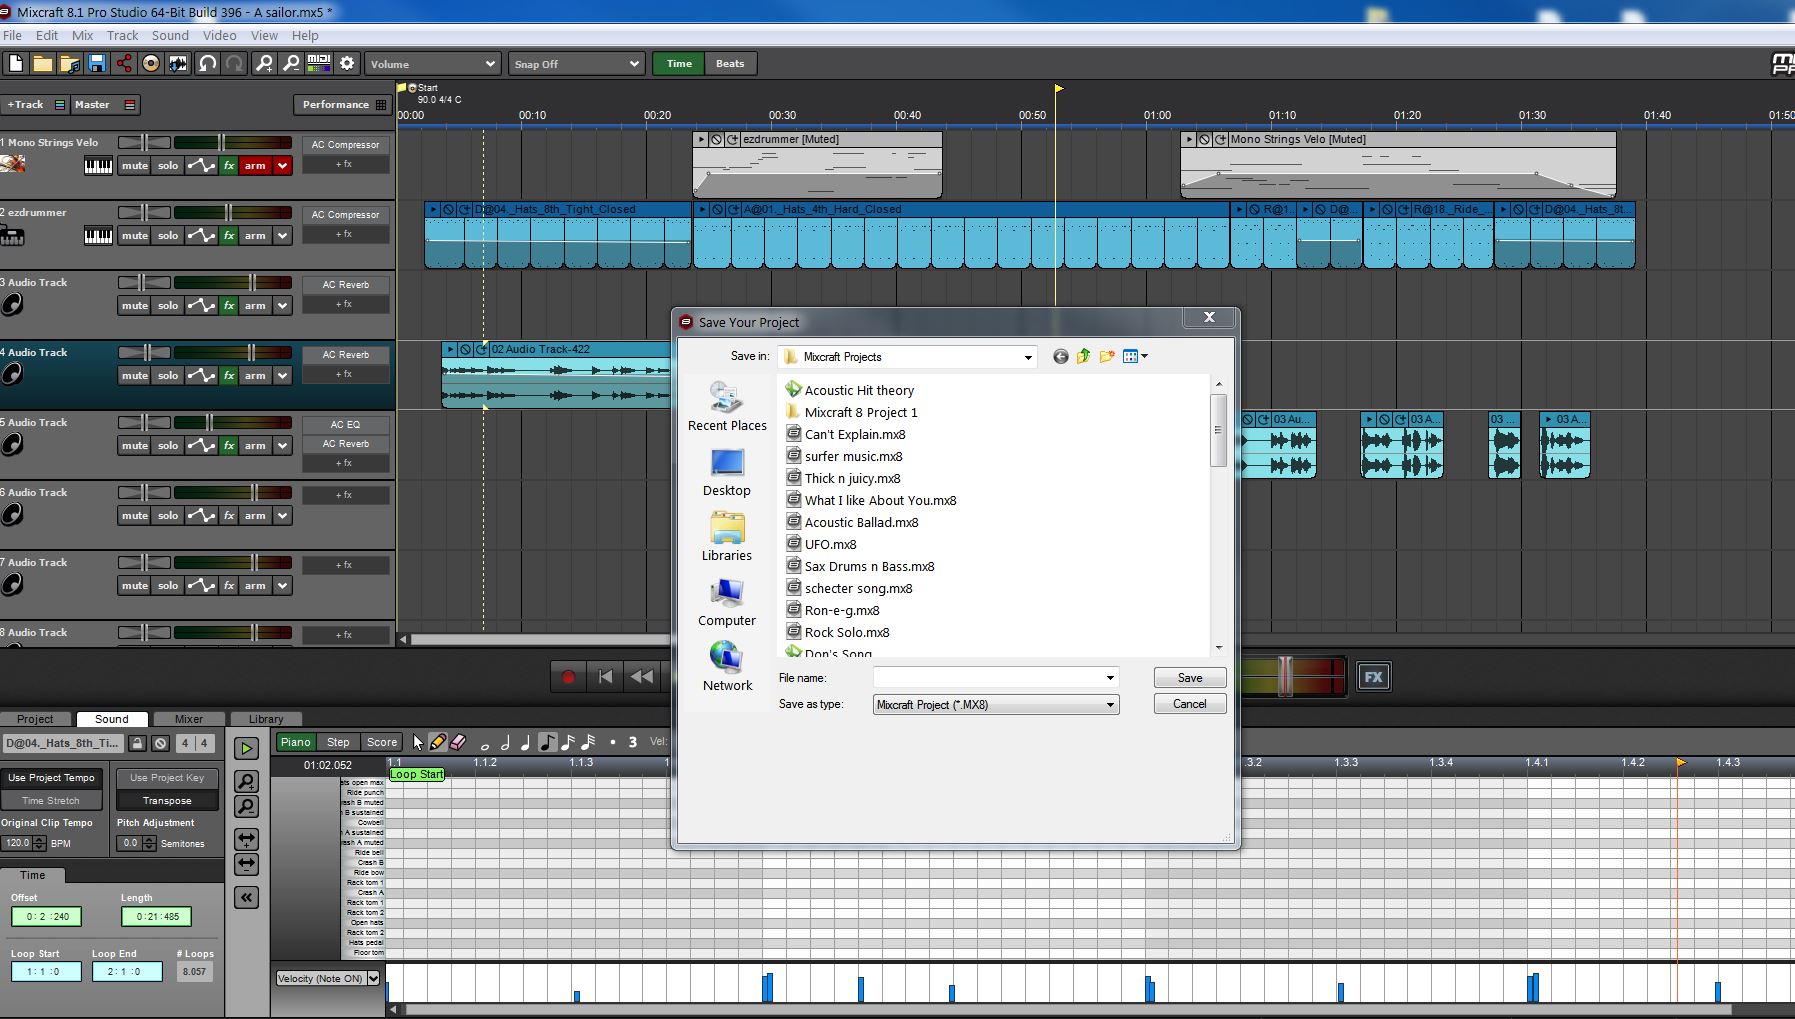
Task: Open the View Menu dropdown in the Save dialog
Action: pos(1135,356)
